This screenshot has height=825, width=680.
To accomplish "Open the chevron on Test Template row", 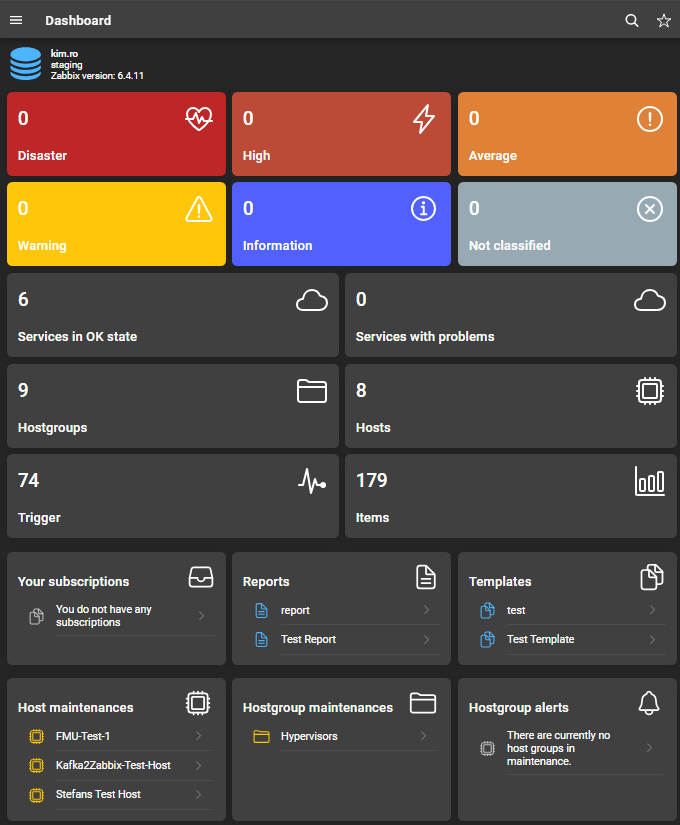I will tap(652, 639).
